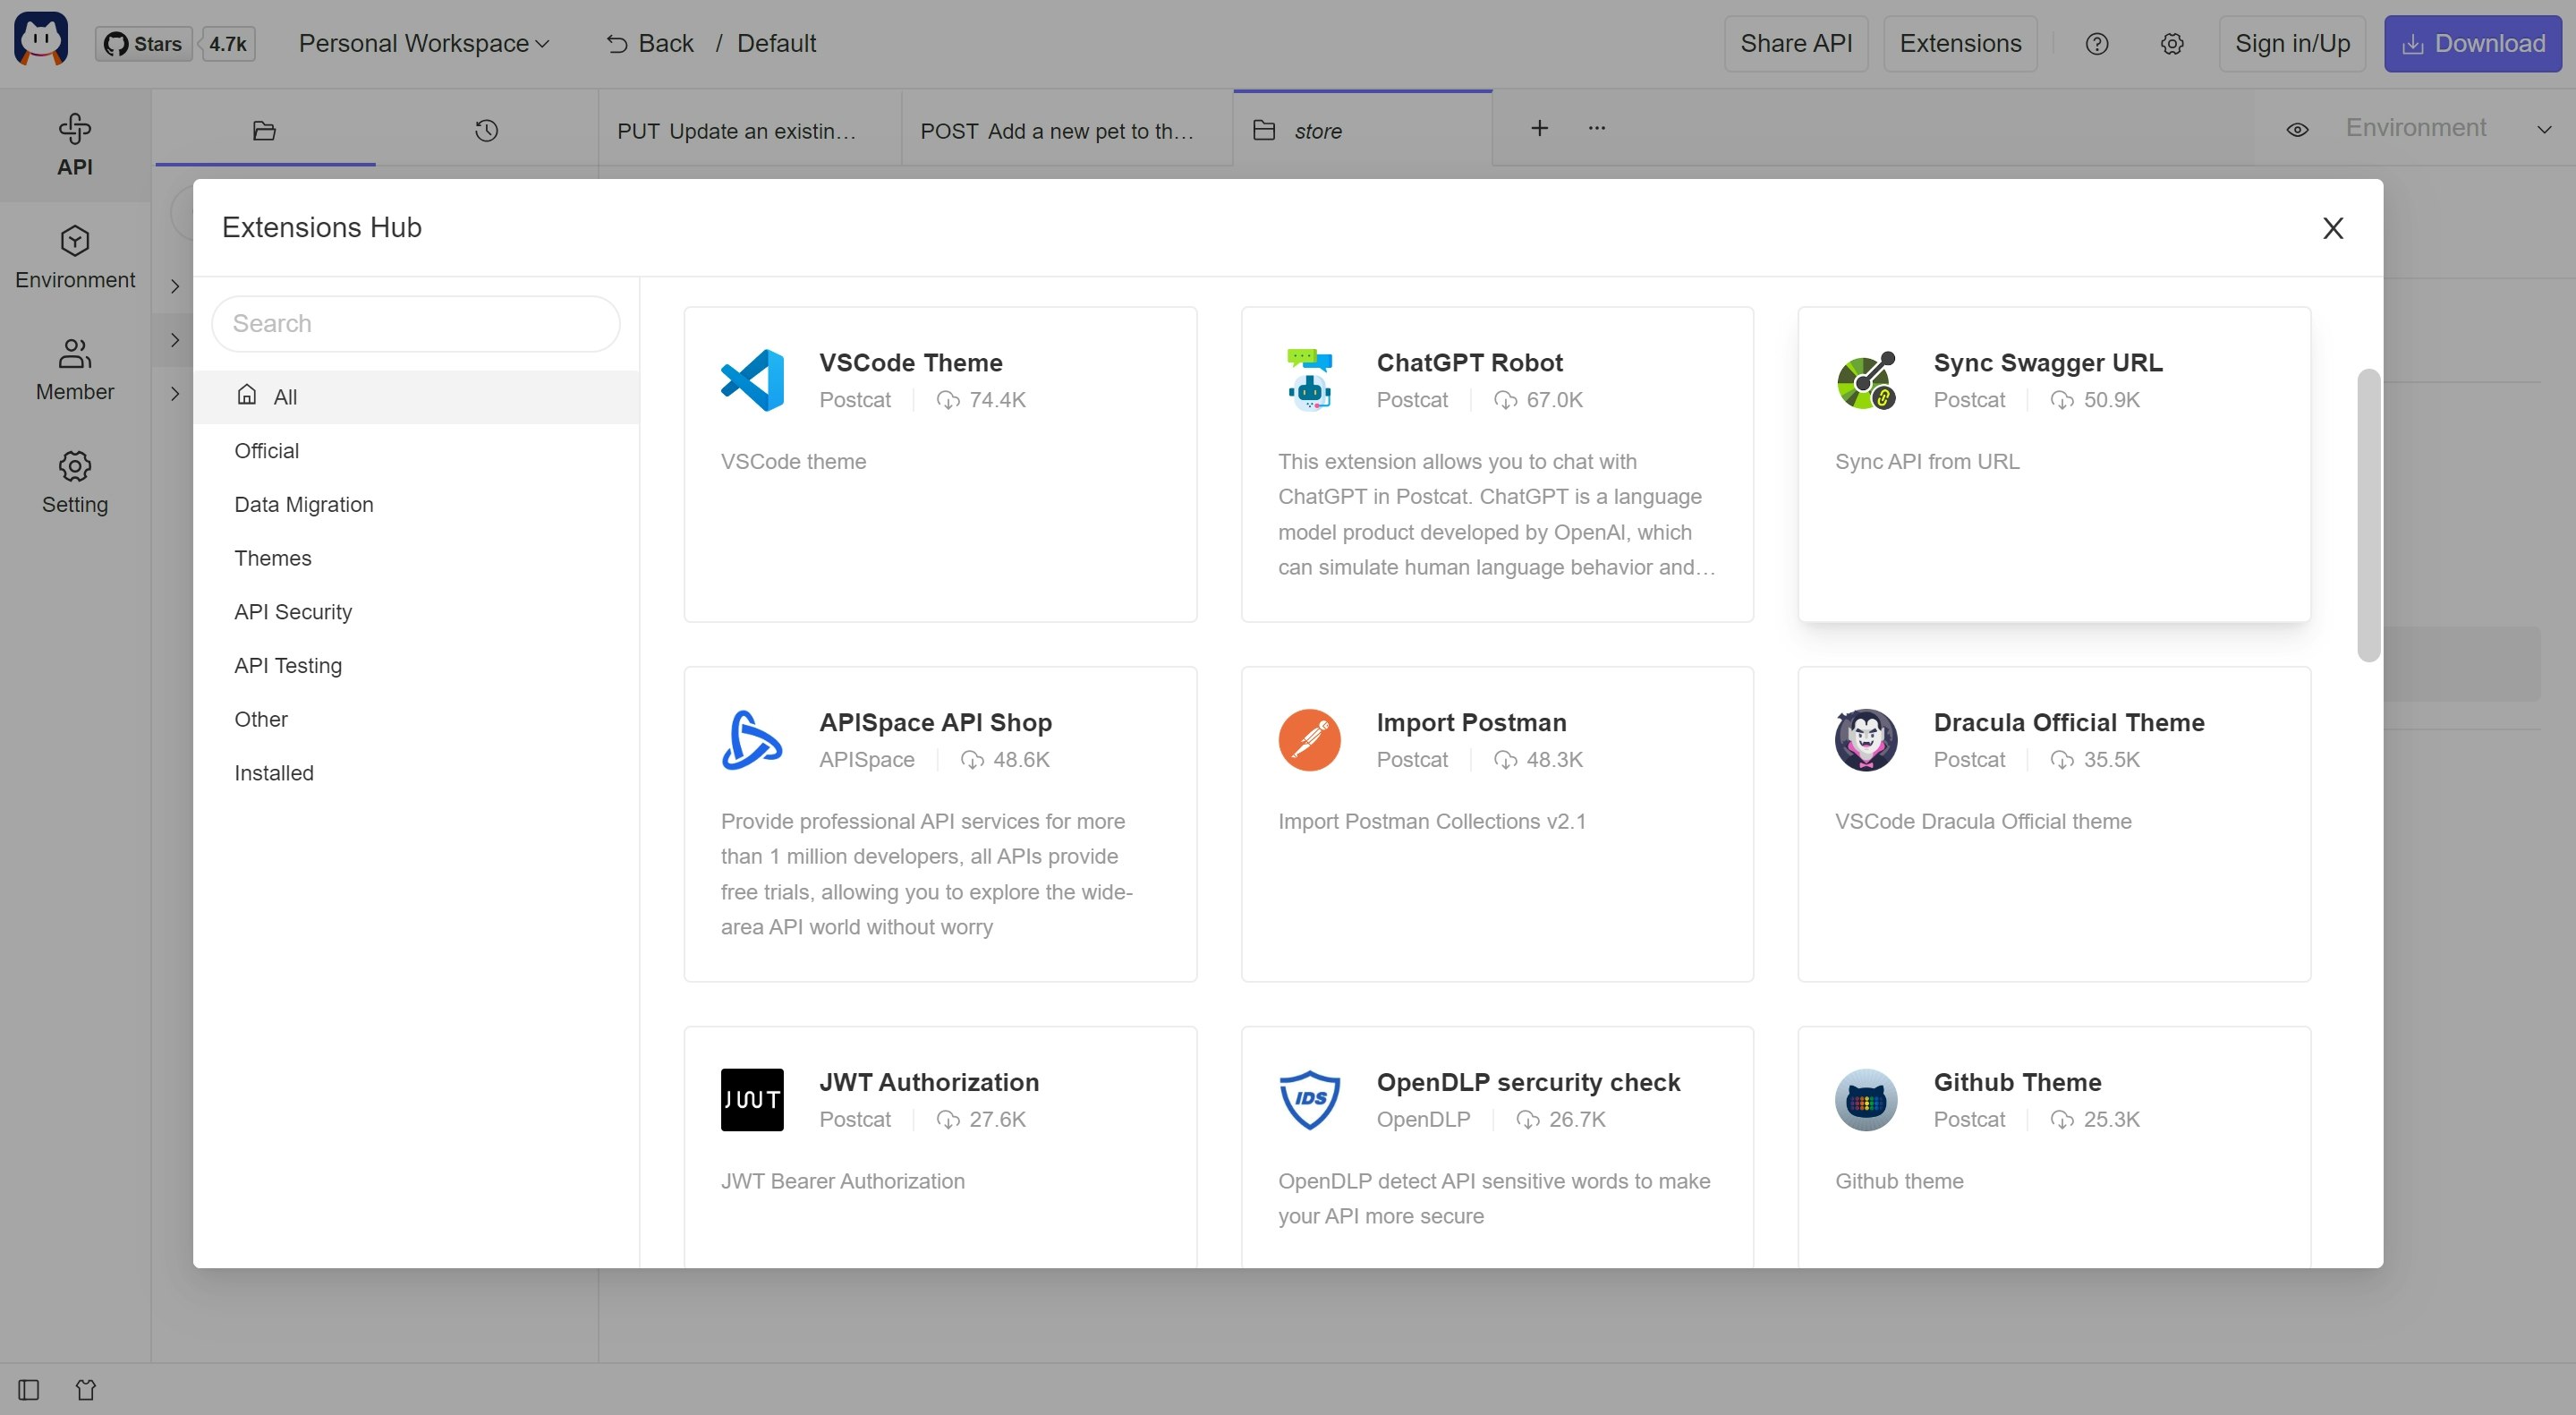This screenshot has height=1415, width=2576.
Task: Open the Sync Swagger URL title
Action: click(x=2048, y=363)
